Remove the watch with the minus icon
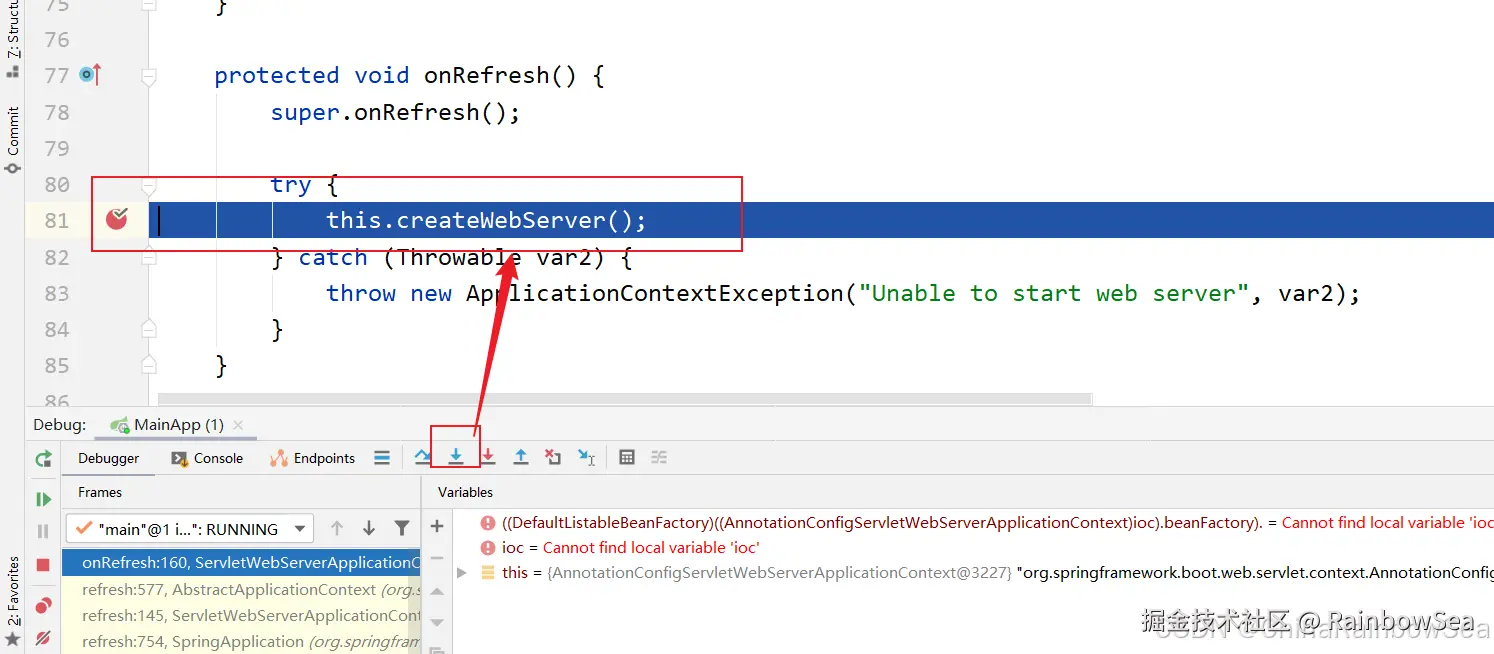Image resolution: width=1494 pixels, height=654 pixels. tap(437, 558)
